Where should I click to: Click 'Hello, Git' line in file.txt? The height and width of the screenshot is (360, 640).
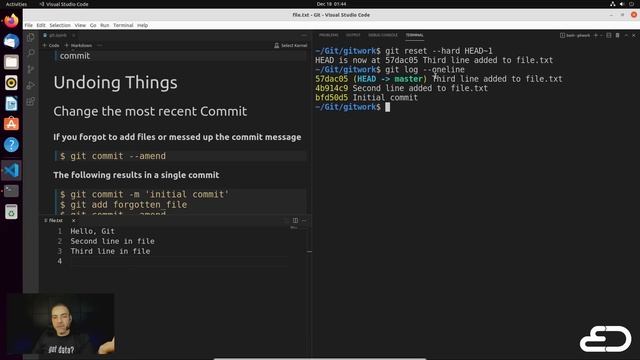92,231
